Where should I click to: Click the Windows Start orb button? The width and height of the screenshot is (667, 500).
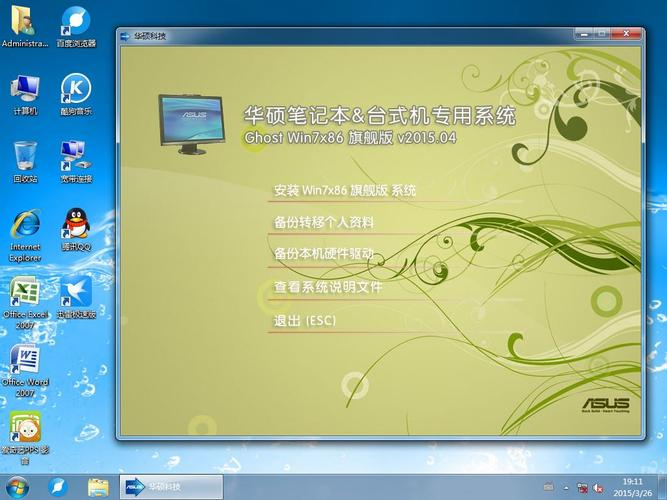click(x=18, y=487)
